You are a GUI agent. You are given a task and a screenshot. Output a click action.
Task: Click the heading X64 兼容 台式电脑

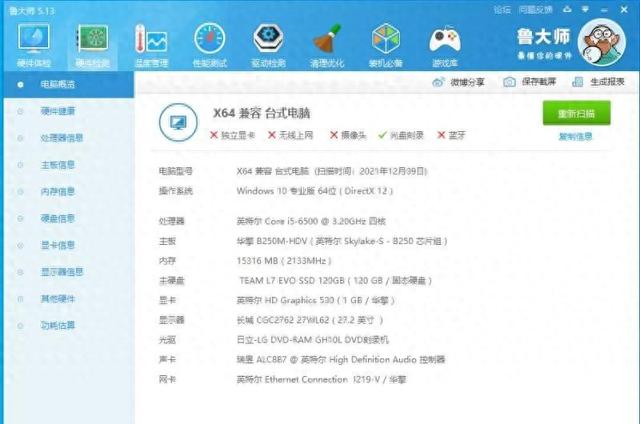pyautogui.click(x=261, y=113)
